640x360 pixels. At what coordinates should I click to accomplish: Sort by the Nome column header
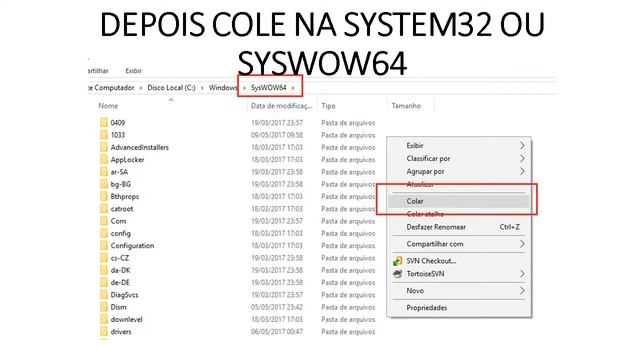point(108,106)
